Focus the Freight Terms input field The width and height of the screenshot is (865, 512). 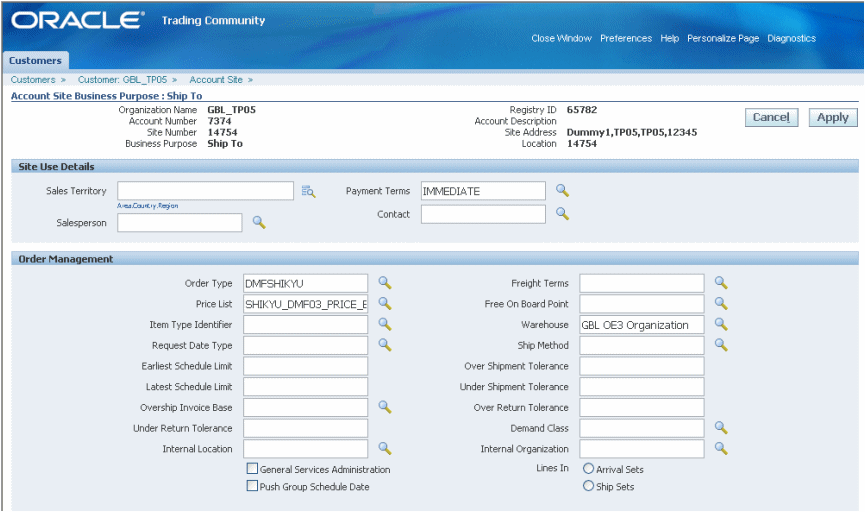coord(642,283)
